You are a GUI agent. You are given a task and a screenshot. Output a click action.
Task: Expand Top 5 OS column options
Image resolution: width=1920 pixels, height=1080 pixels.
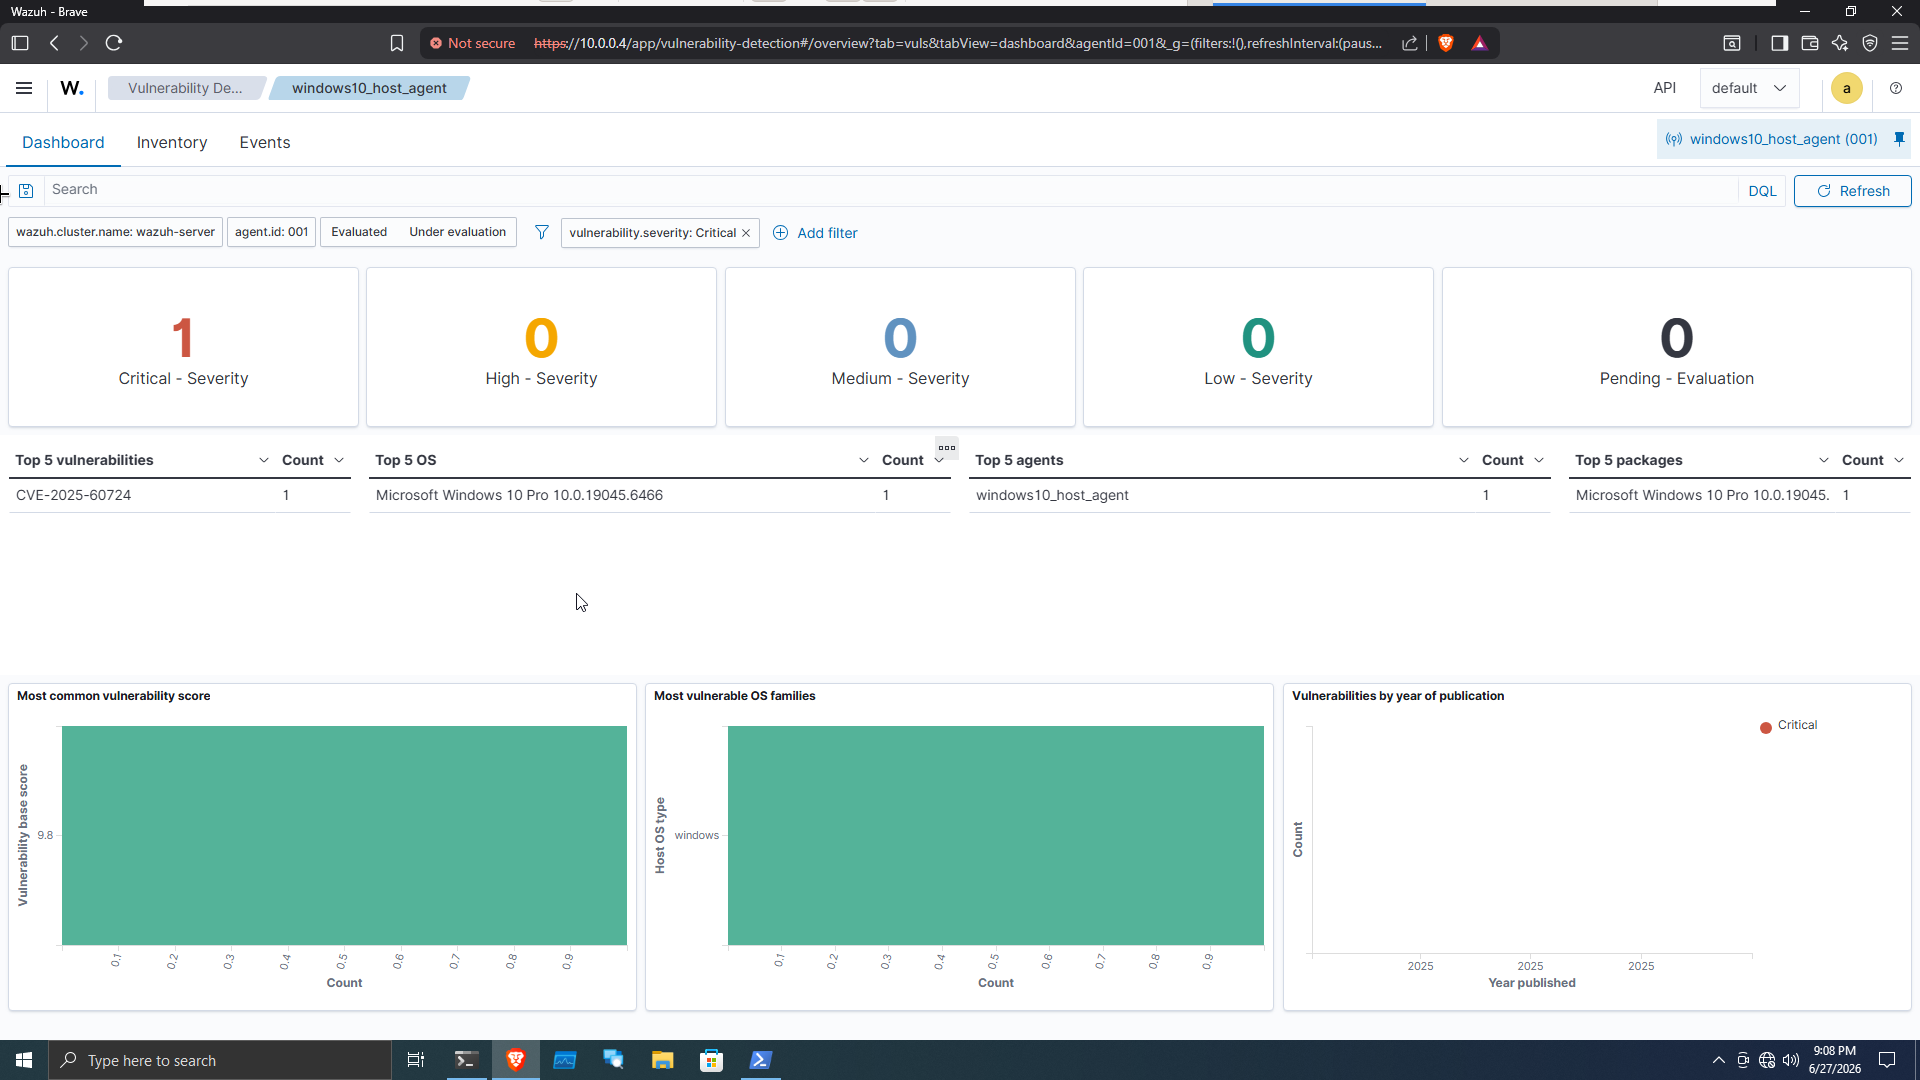click(864, 460)
